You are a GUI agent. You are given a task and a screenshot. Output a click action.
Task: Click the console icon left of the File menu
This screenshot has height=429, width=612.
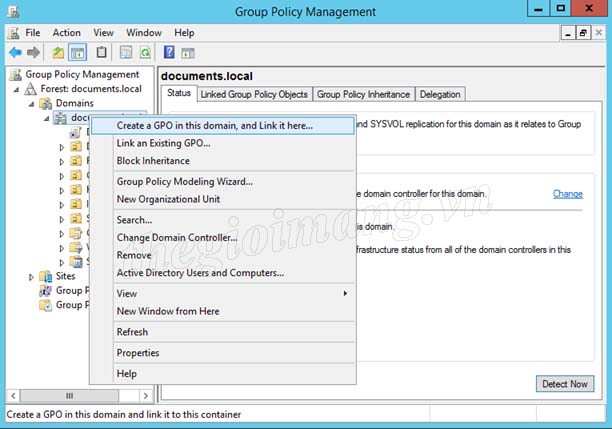point(14,33)
